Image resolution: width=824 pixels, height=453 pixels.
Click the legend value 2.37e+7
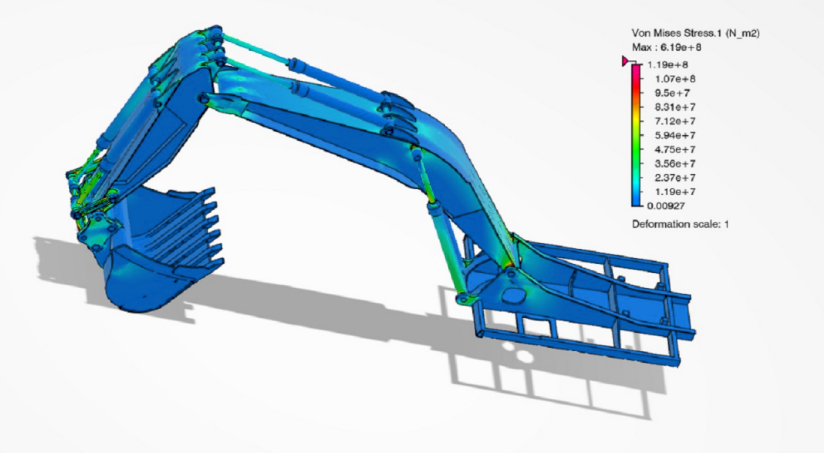[x=675, y=178]
